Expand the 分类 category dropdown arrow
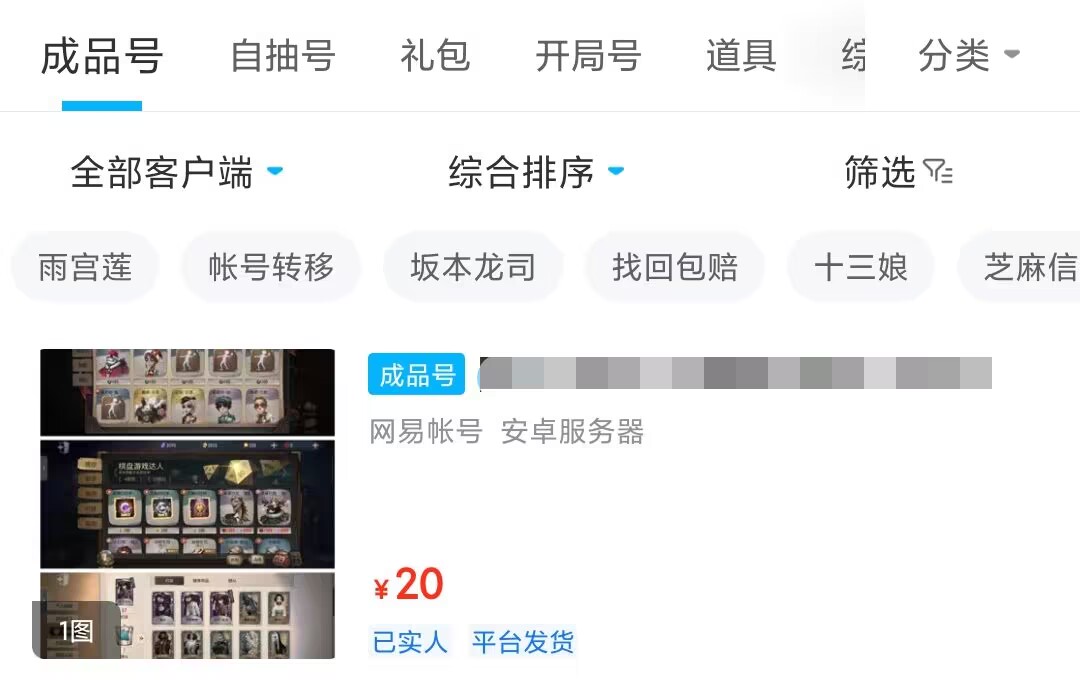1080x680 pixels. (1011, 54)
